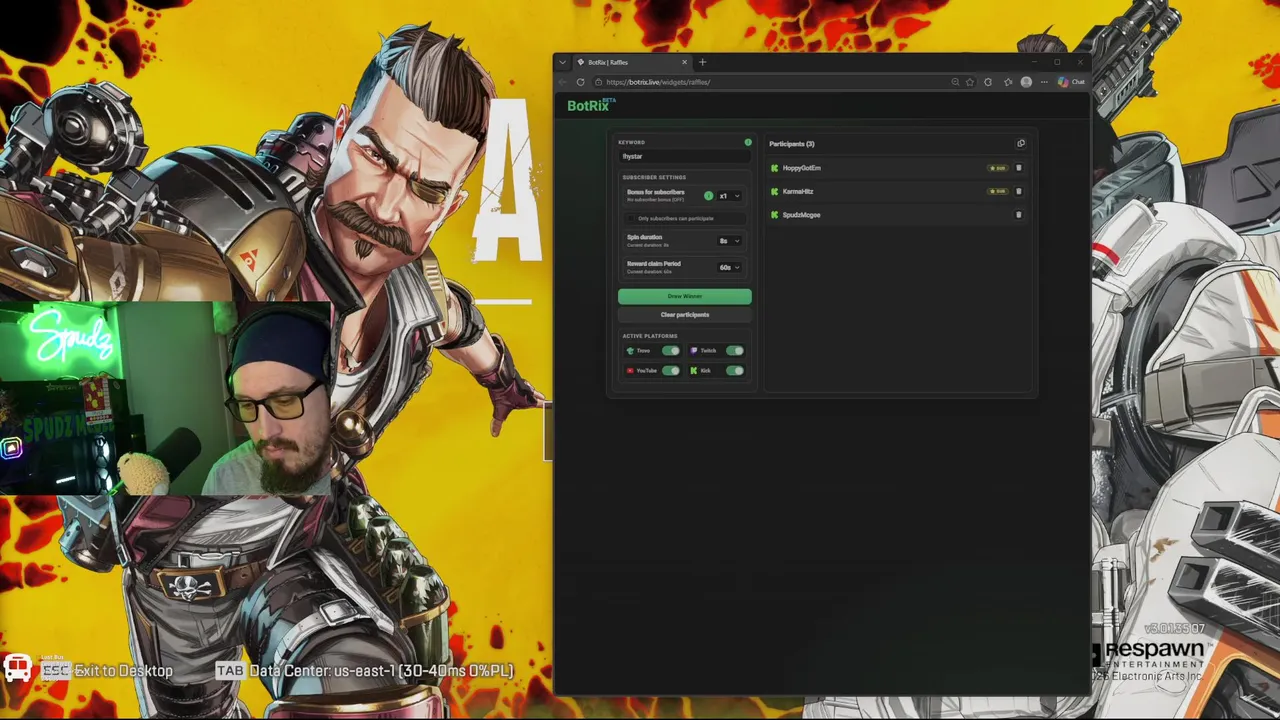Image resolution: width=1280 pixels, height=720 pixels.
Task: Click the 'ACTIVE PLATFORMS' heading
Action: (x=650, y=336)
